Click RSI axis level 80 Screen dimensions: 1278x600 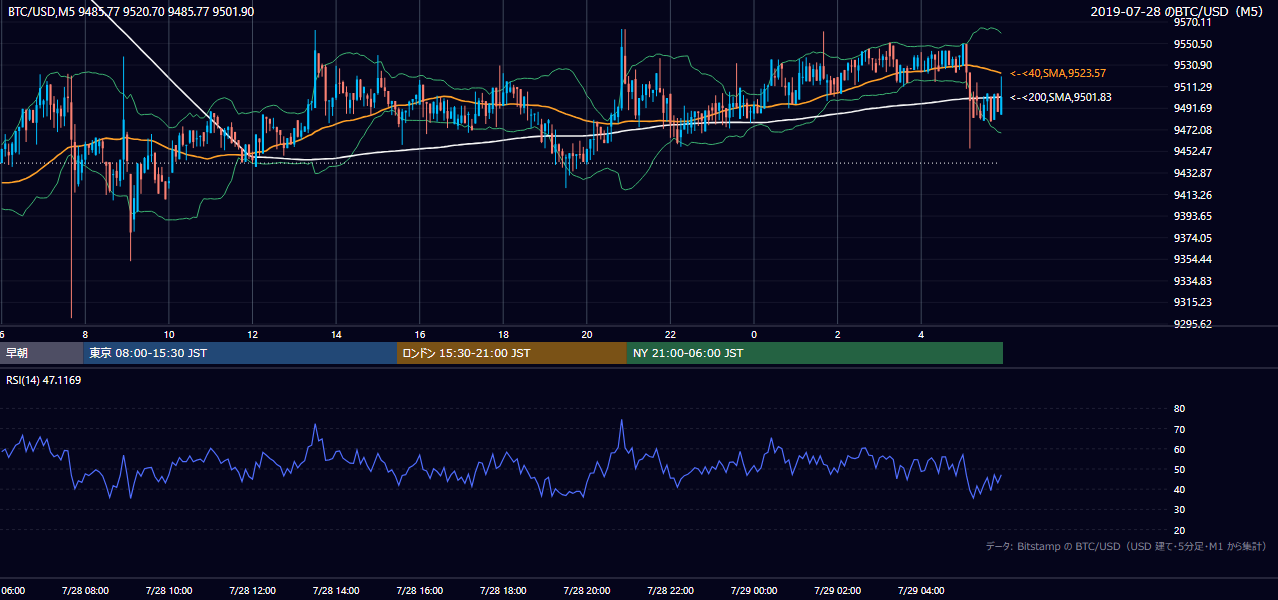pos(1179,409)
